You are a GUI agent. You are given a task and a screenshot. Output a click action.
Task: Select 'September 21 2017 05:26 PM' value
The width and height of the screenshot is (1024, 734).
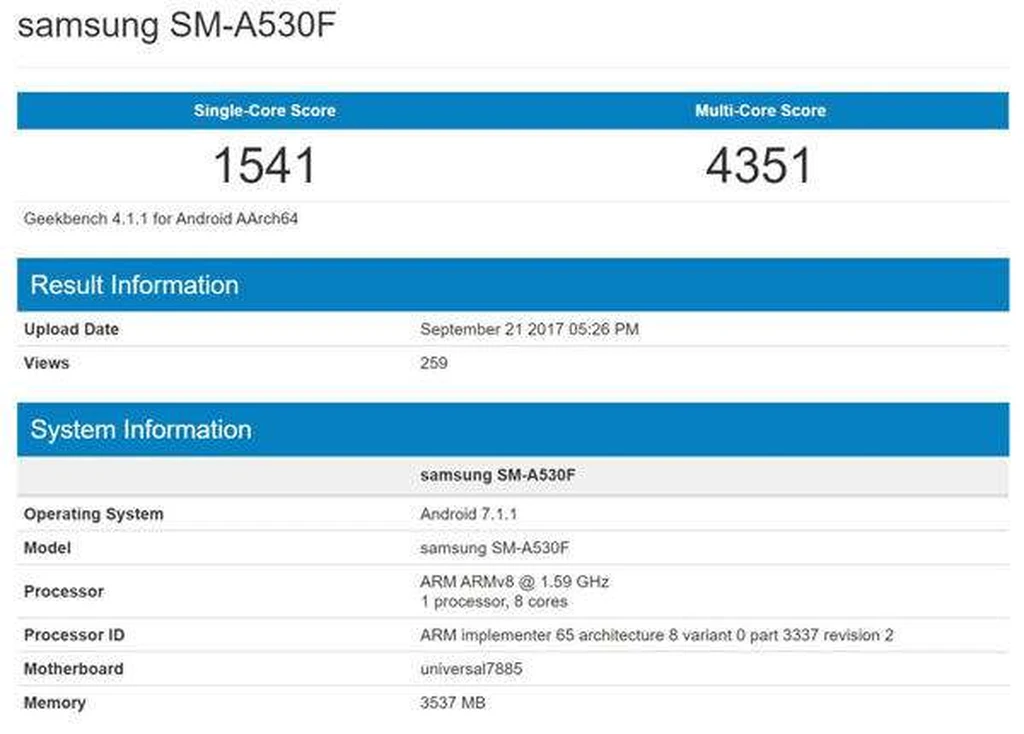tap(530, 329)
